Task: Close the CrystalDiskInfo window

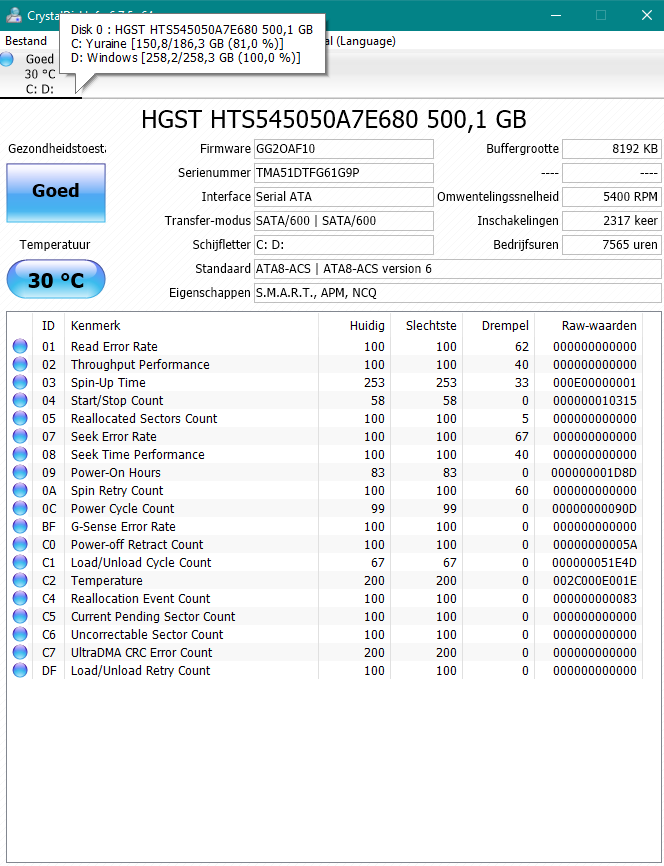Action: (x=646, y=15)
